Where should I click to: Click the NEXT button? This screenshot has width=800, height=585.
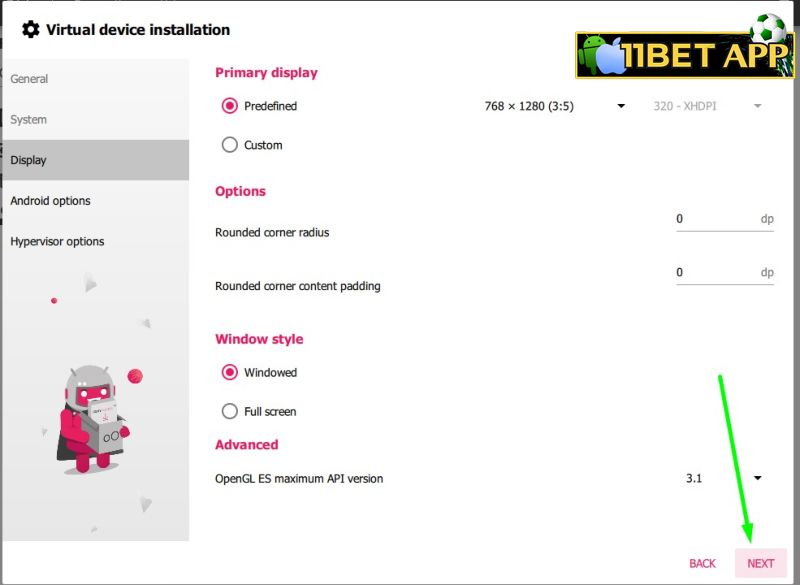point(761,563)
